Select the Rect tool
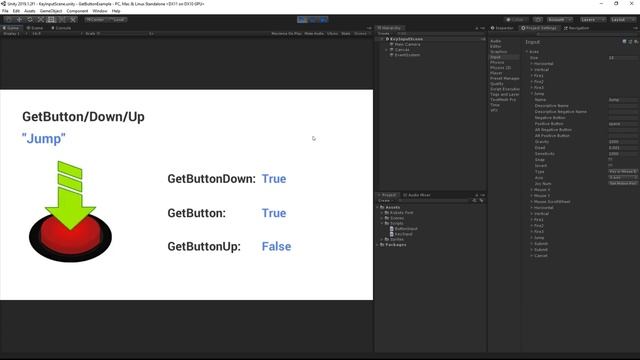 tap(51, 20)
